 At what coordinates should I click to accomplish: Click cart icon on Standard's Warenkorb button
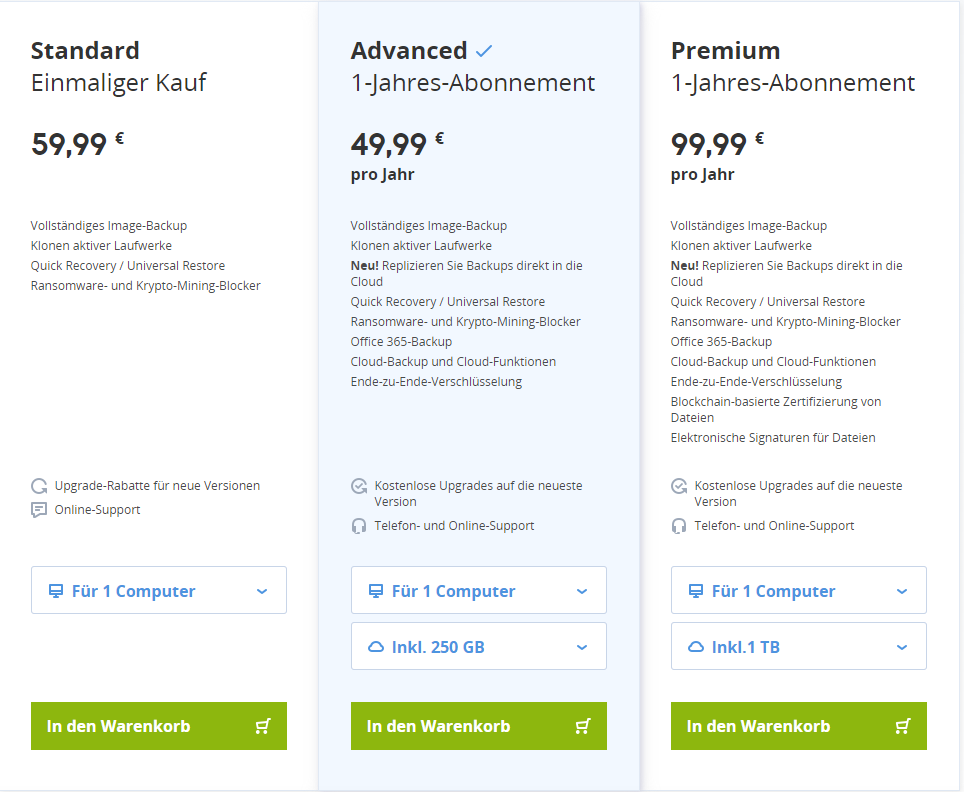click(263, 726)
